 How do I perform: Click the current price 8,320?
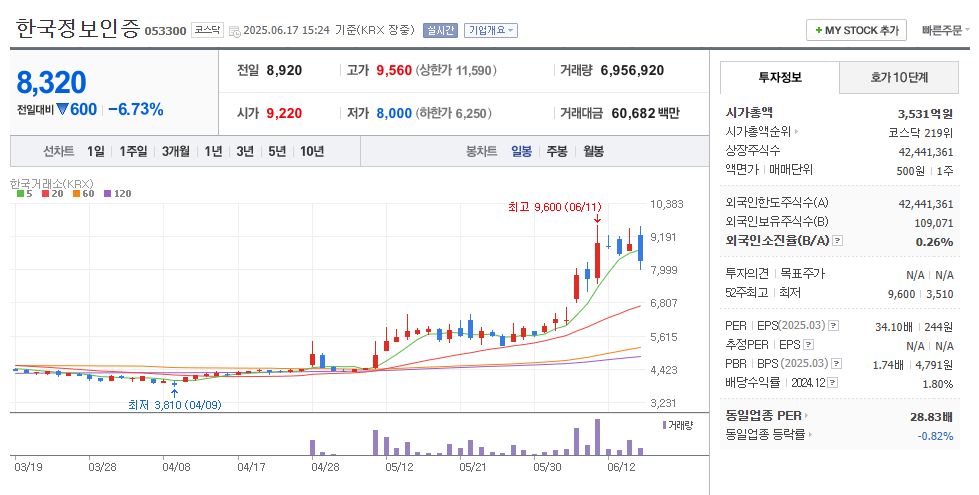tap(52, 82)
